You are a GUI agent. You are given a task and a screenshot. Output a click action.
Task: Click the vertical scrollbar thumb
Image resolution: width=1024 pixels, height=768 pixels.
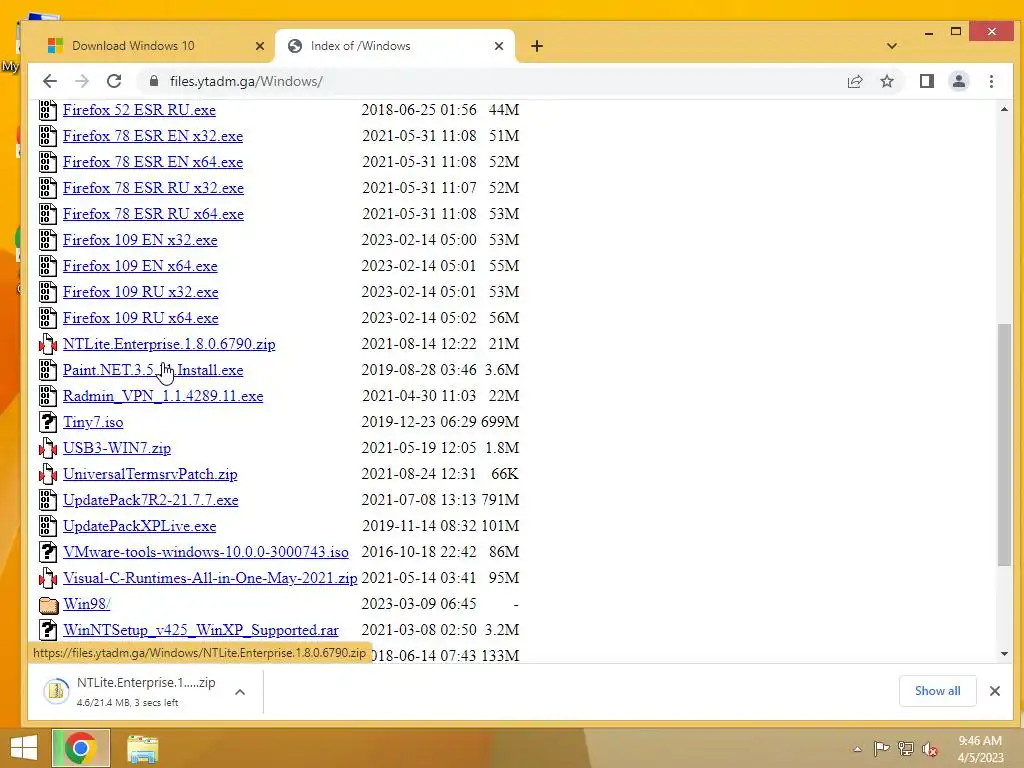pyautogui.click(x=1004, y=445)
